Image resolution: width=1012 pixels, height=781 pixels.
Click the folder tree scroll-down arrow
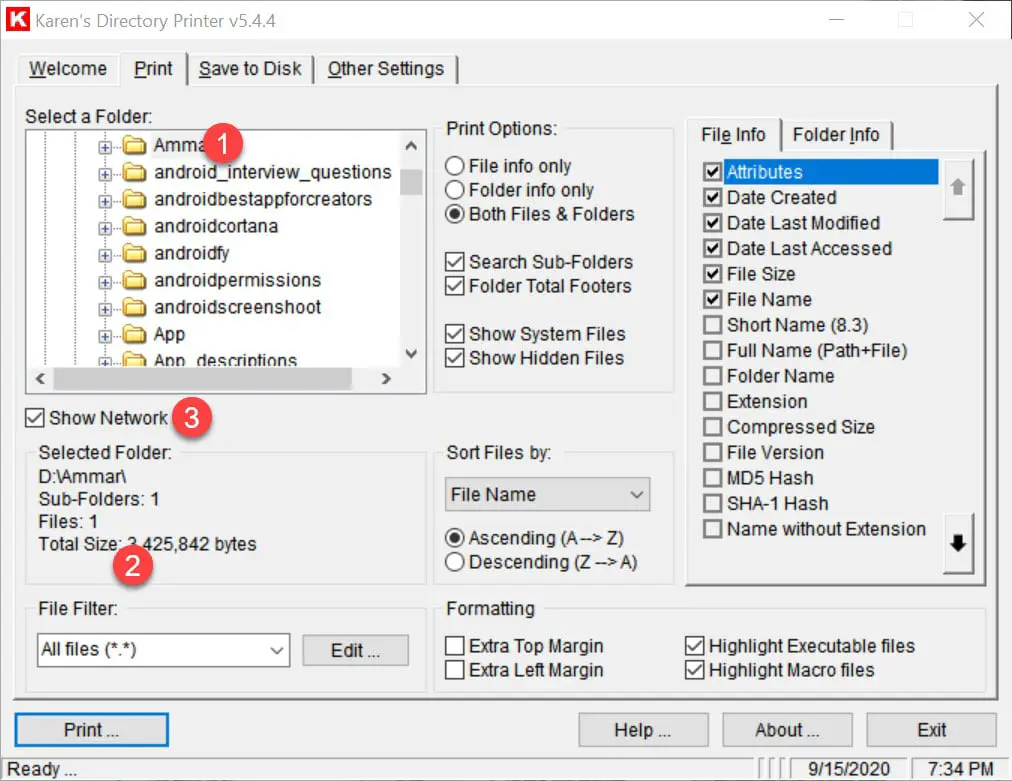click(x=411, y=354)
